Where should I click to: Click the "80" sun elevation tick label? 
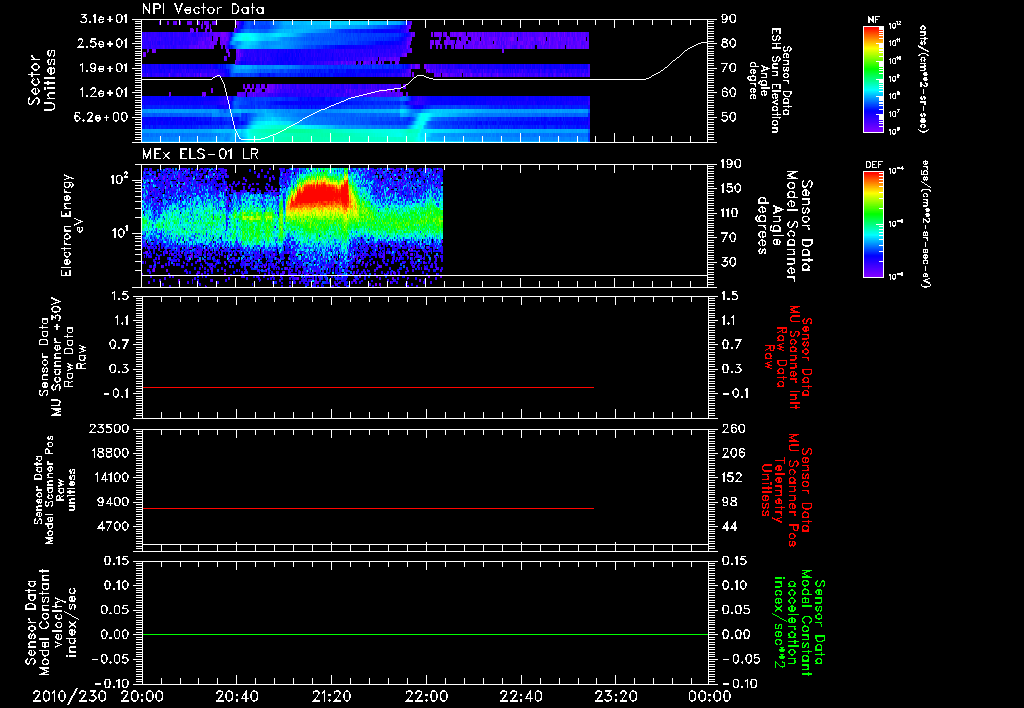[x=729, y=43]
